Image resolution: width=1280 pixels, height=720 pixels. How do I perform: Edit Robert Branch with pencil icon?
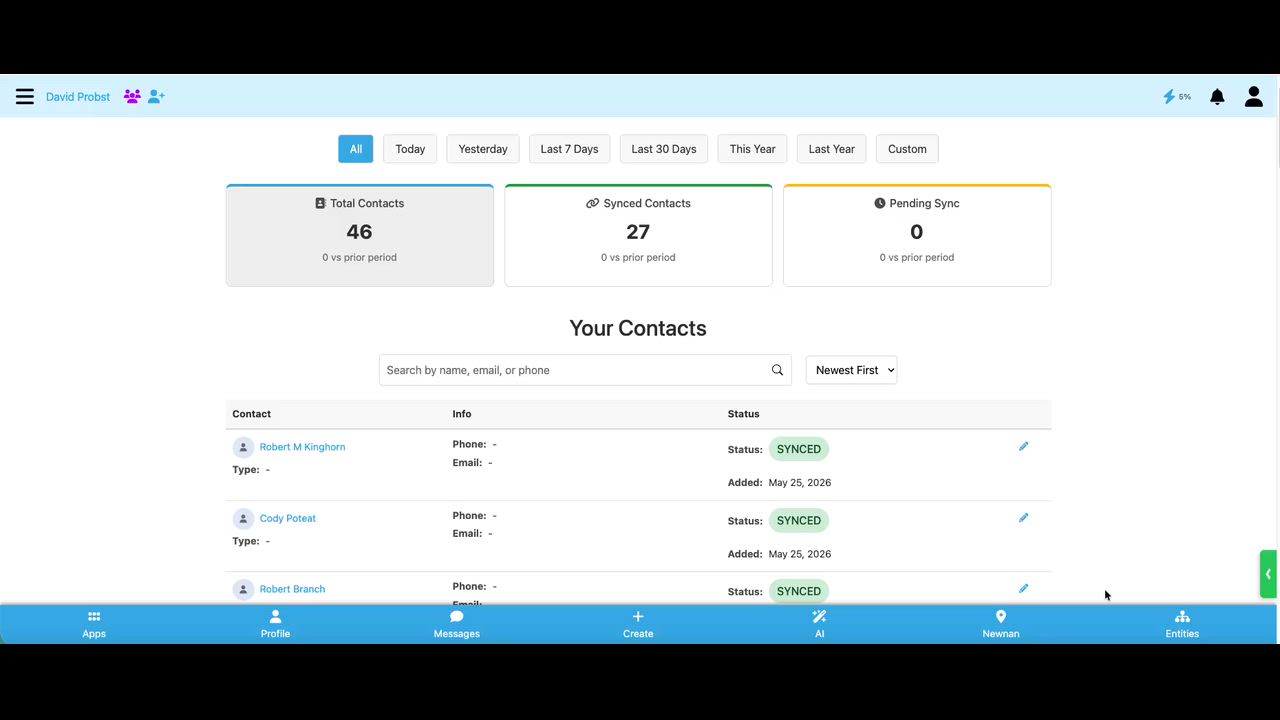point(1023,589)
